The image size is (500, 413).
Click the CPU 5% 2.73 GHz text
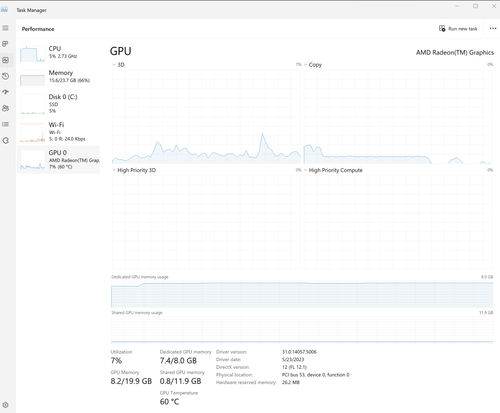tap(63, 56)
